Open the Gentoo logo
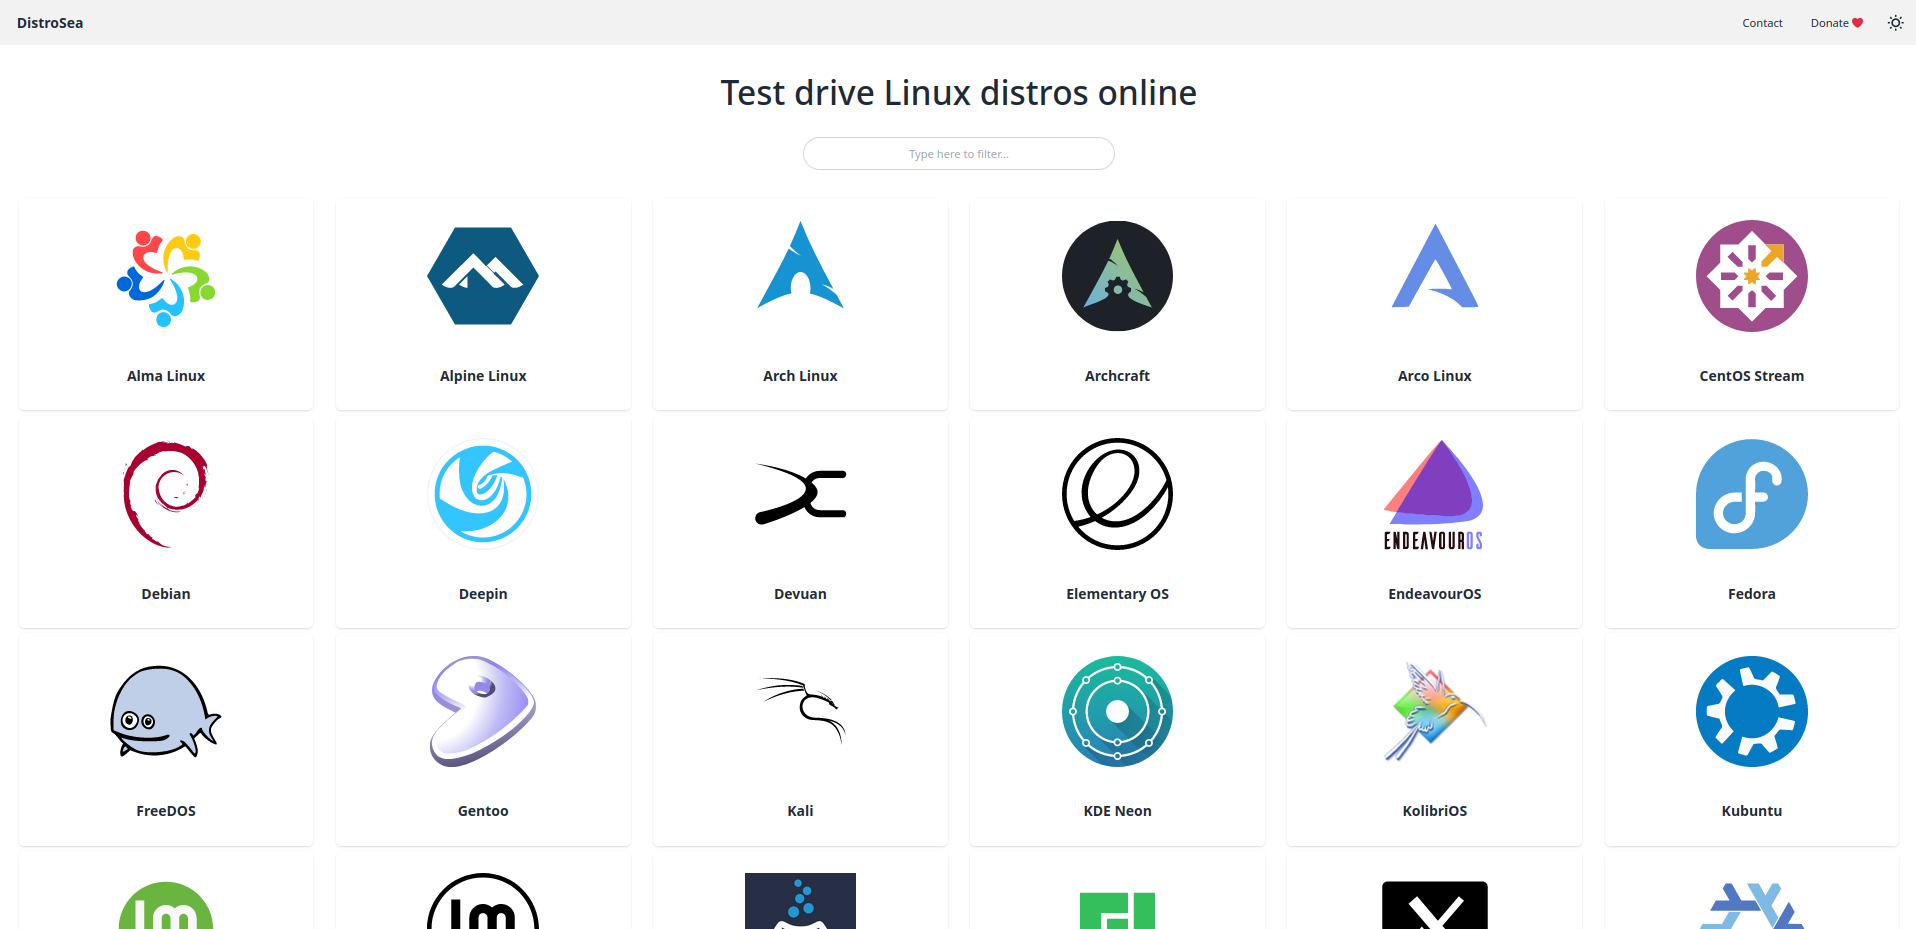The height and width of the screenshot is (929, 1916). (x=483, y=711)
